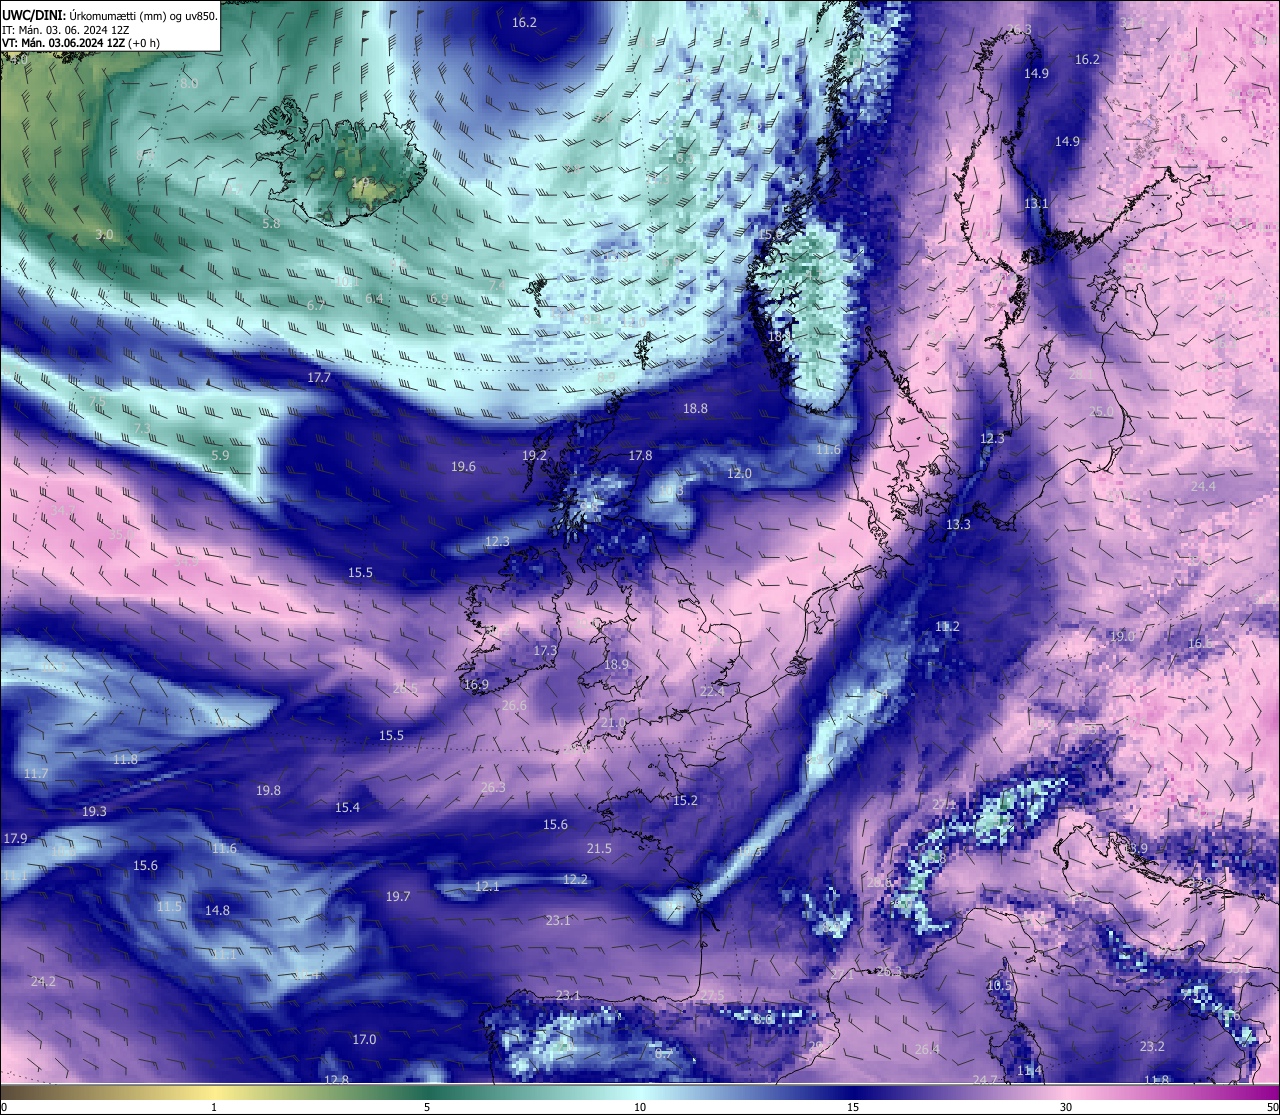Viewport: 1280px width, 1115px height.
Task: Click the 30 tick label on the color scale
Action: [1066, 1107]
